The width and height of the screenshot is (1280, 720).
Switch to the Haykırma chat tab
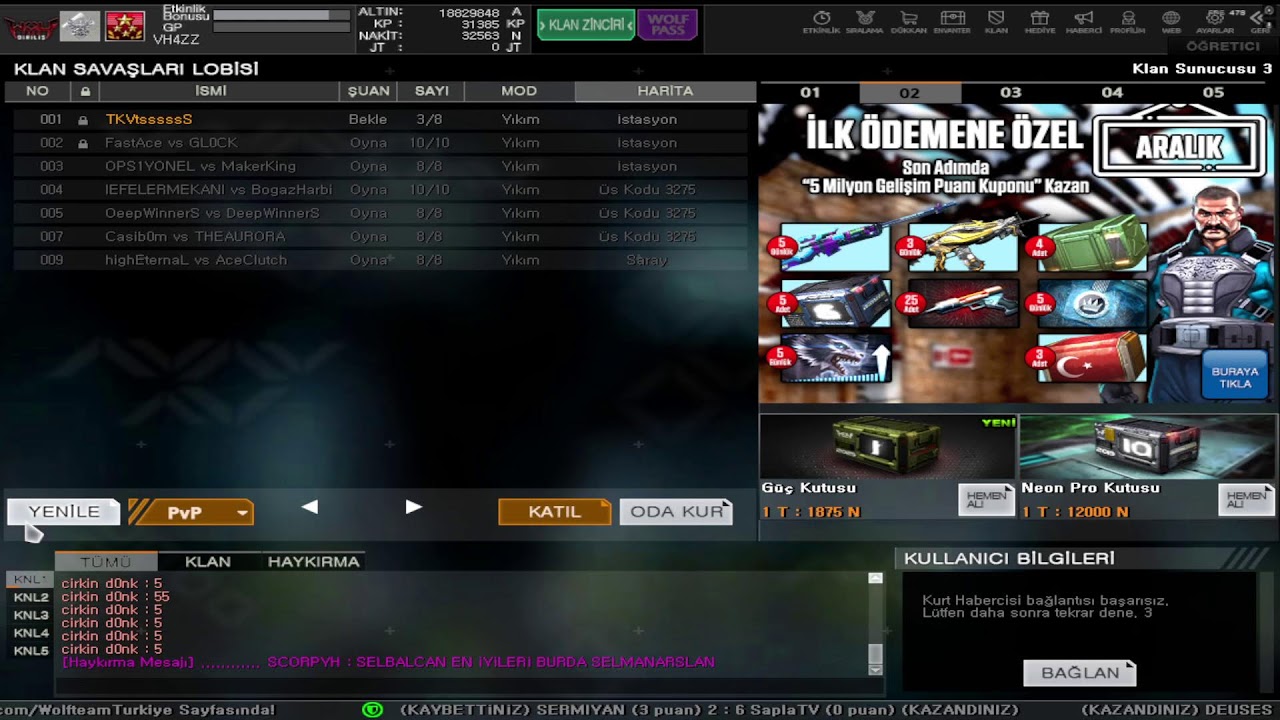point(313,562)
